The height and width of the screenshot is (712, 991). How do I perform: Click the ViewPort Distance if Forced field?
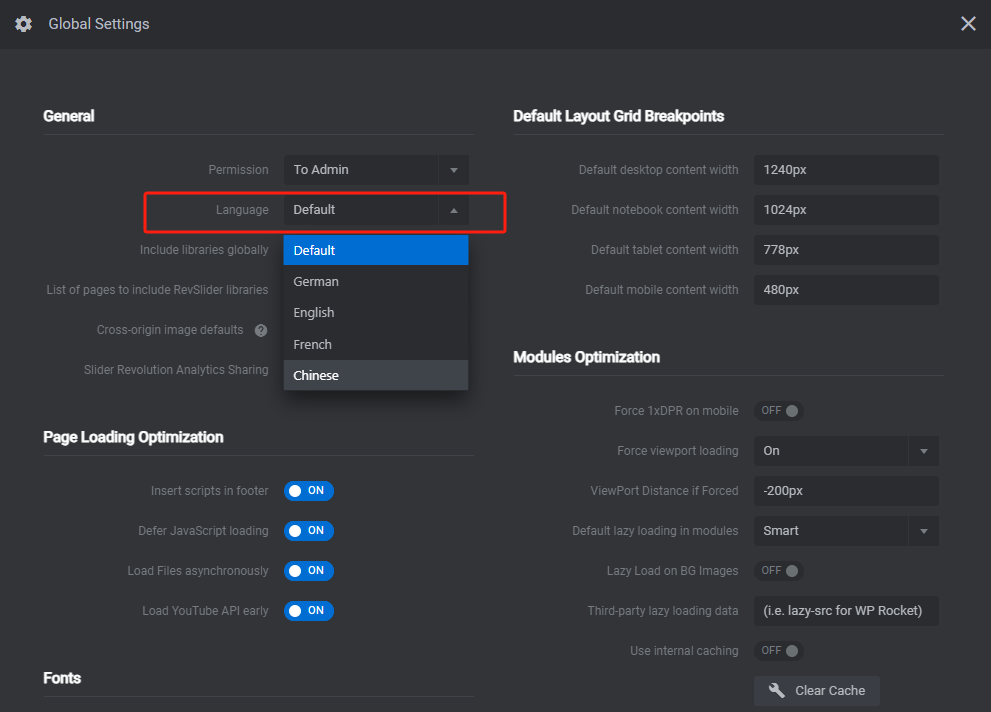(x=845, y=491)
